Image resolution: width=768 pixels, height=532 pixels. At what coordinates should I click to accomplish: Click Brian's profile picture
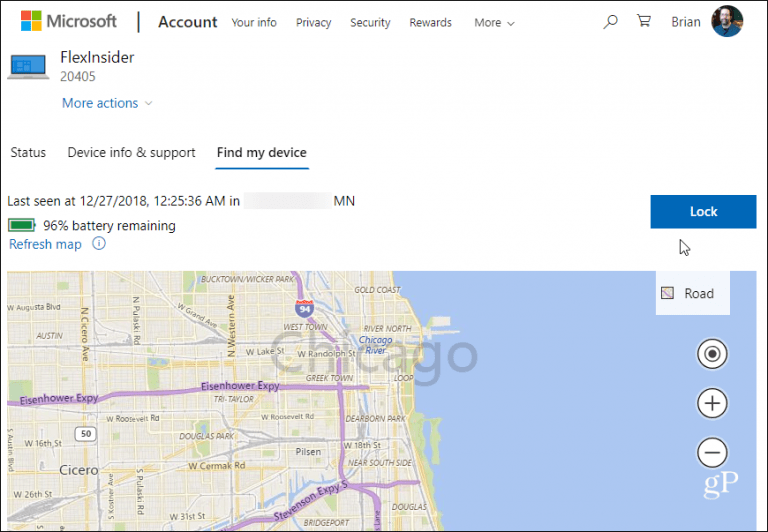[x=727, y=21]
